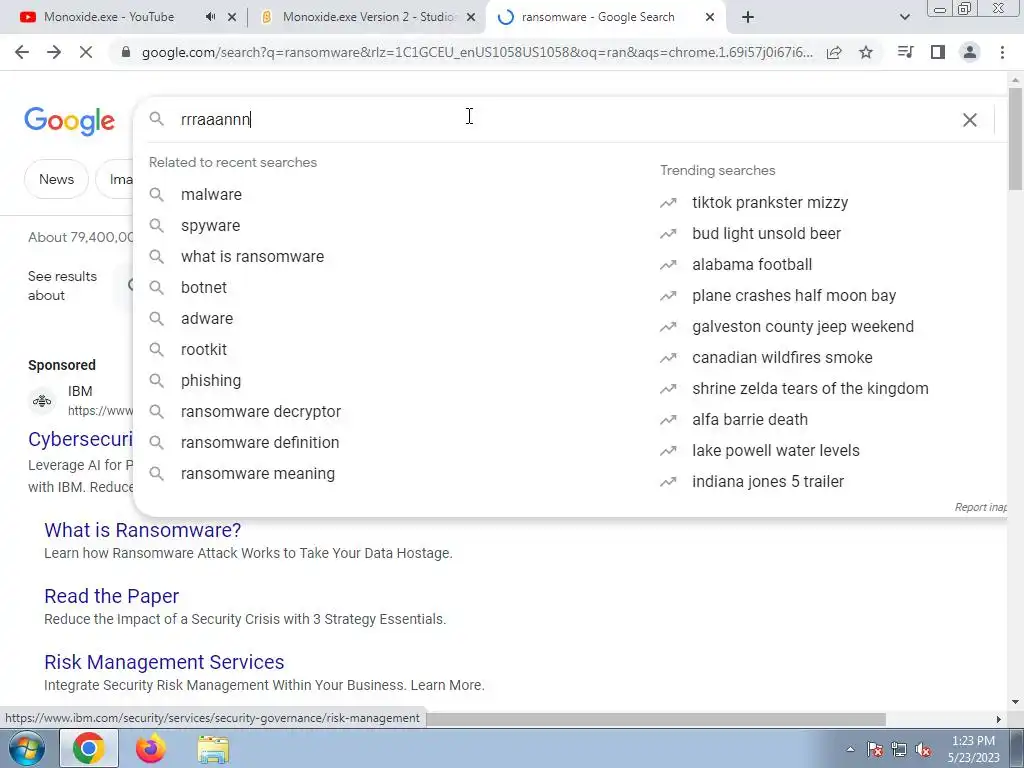Switch to Monoxide.exe YouTube tab
The height and width of the screenshot is (768, 1024).
click(109, 17)
